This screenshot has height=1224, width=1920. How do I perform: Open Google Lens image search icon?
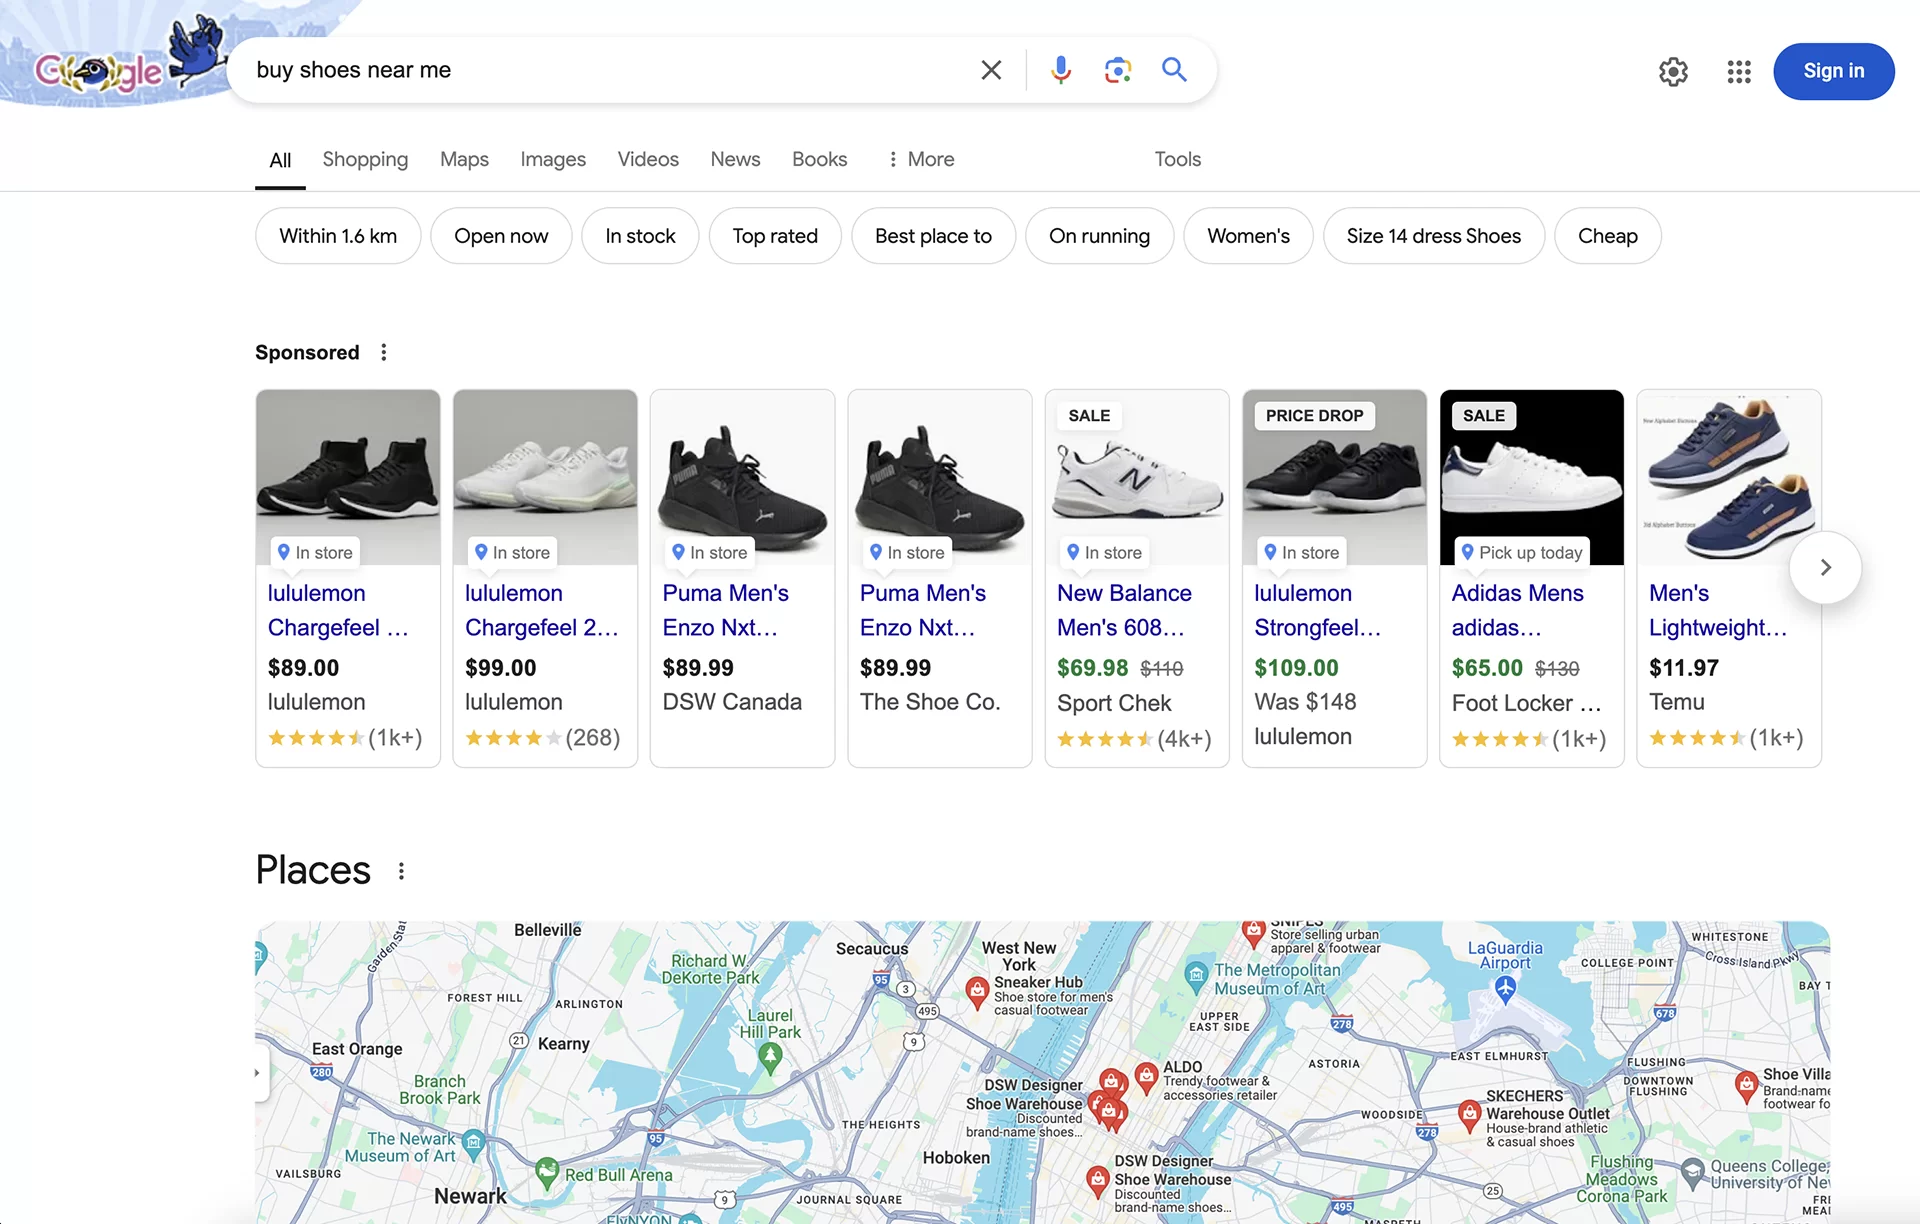(x=1118, y=70)
